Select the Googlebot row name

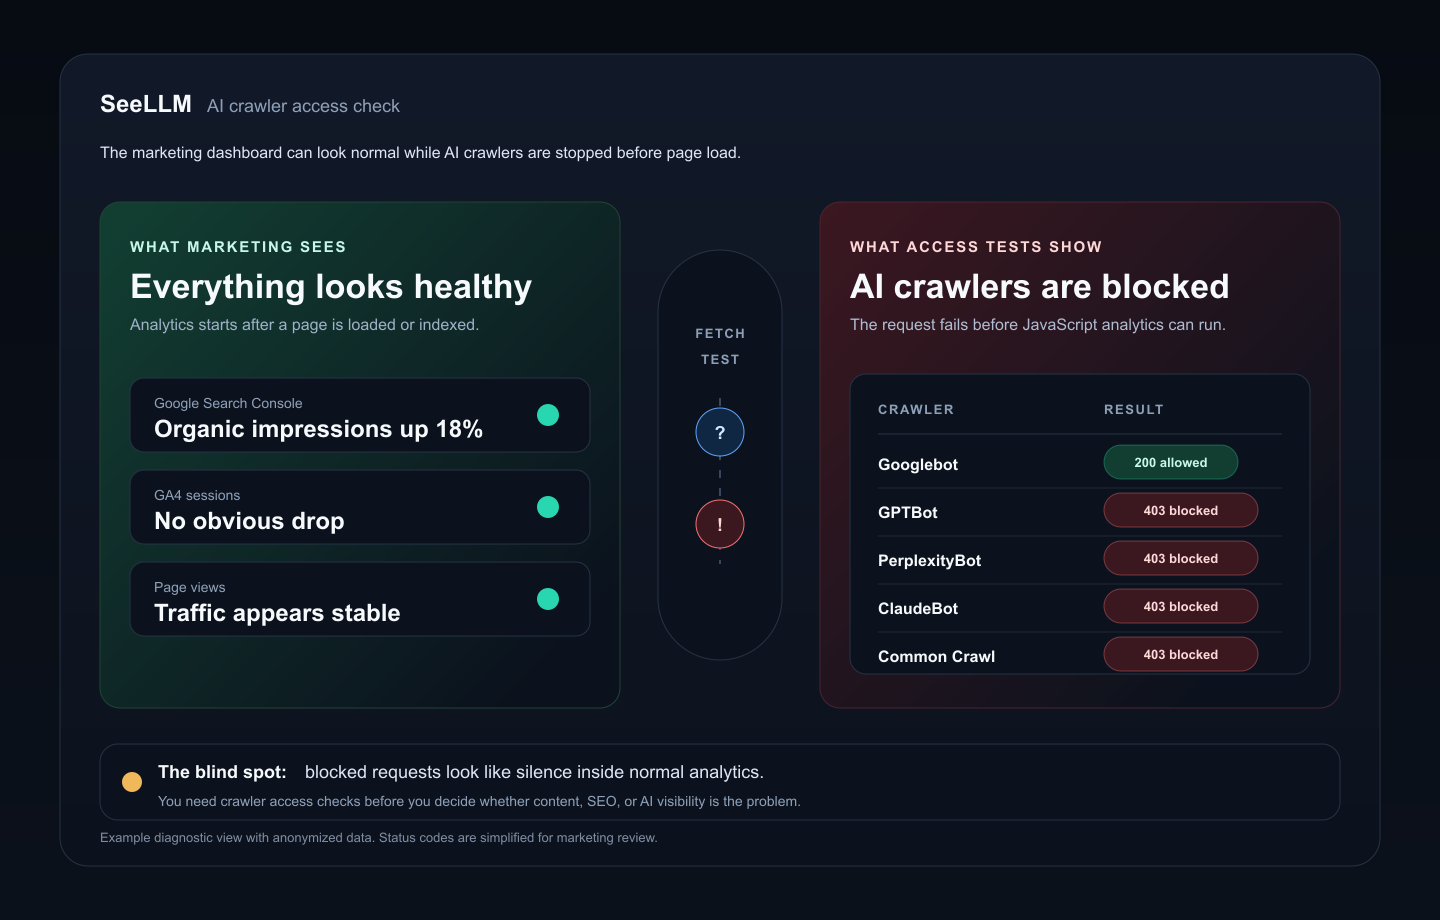(918, 464)
